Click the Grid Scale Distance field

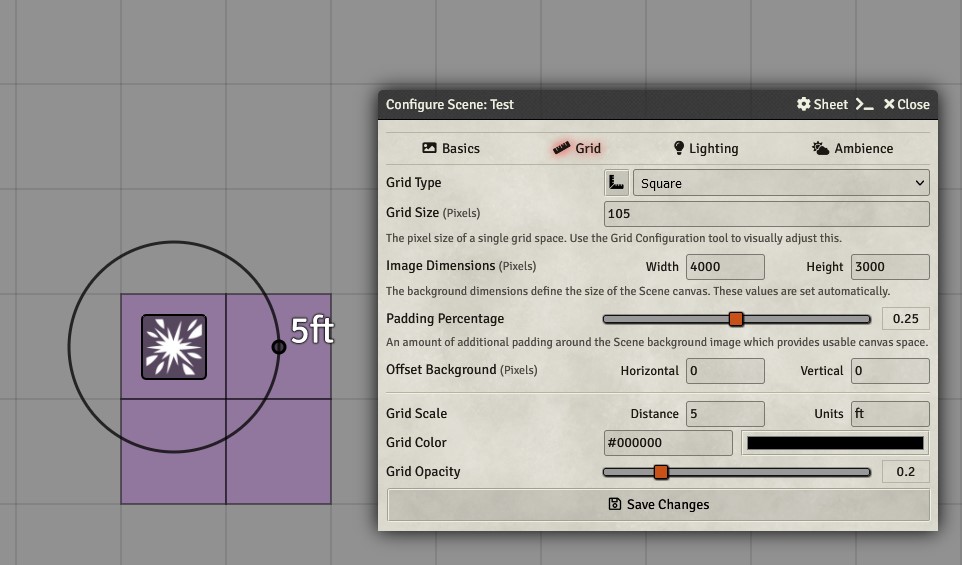[x=725, y=414]
